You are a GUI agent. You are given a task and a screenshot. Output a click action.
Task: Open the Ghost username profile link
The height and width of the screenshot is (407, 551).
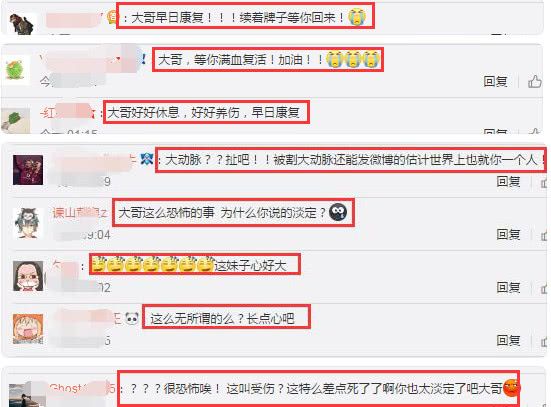tap(82, 388)
